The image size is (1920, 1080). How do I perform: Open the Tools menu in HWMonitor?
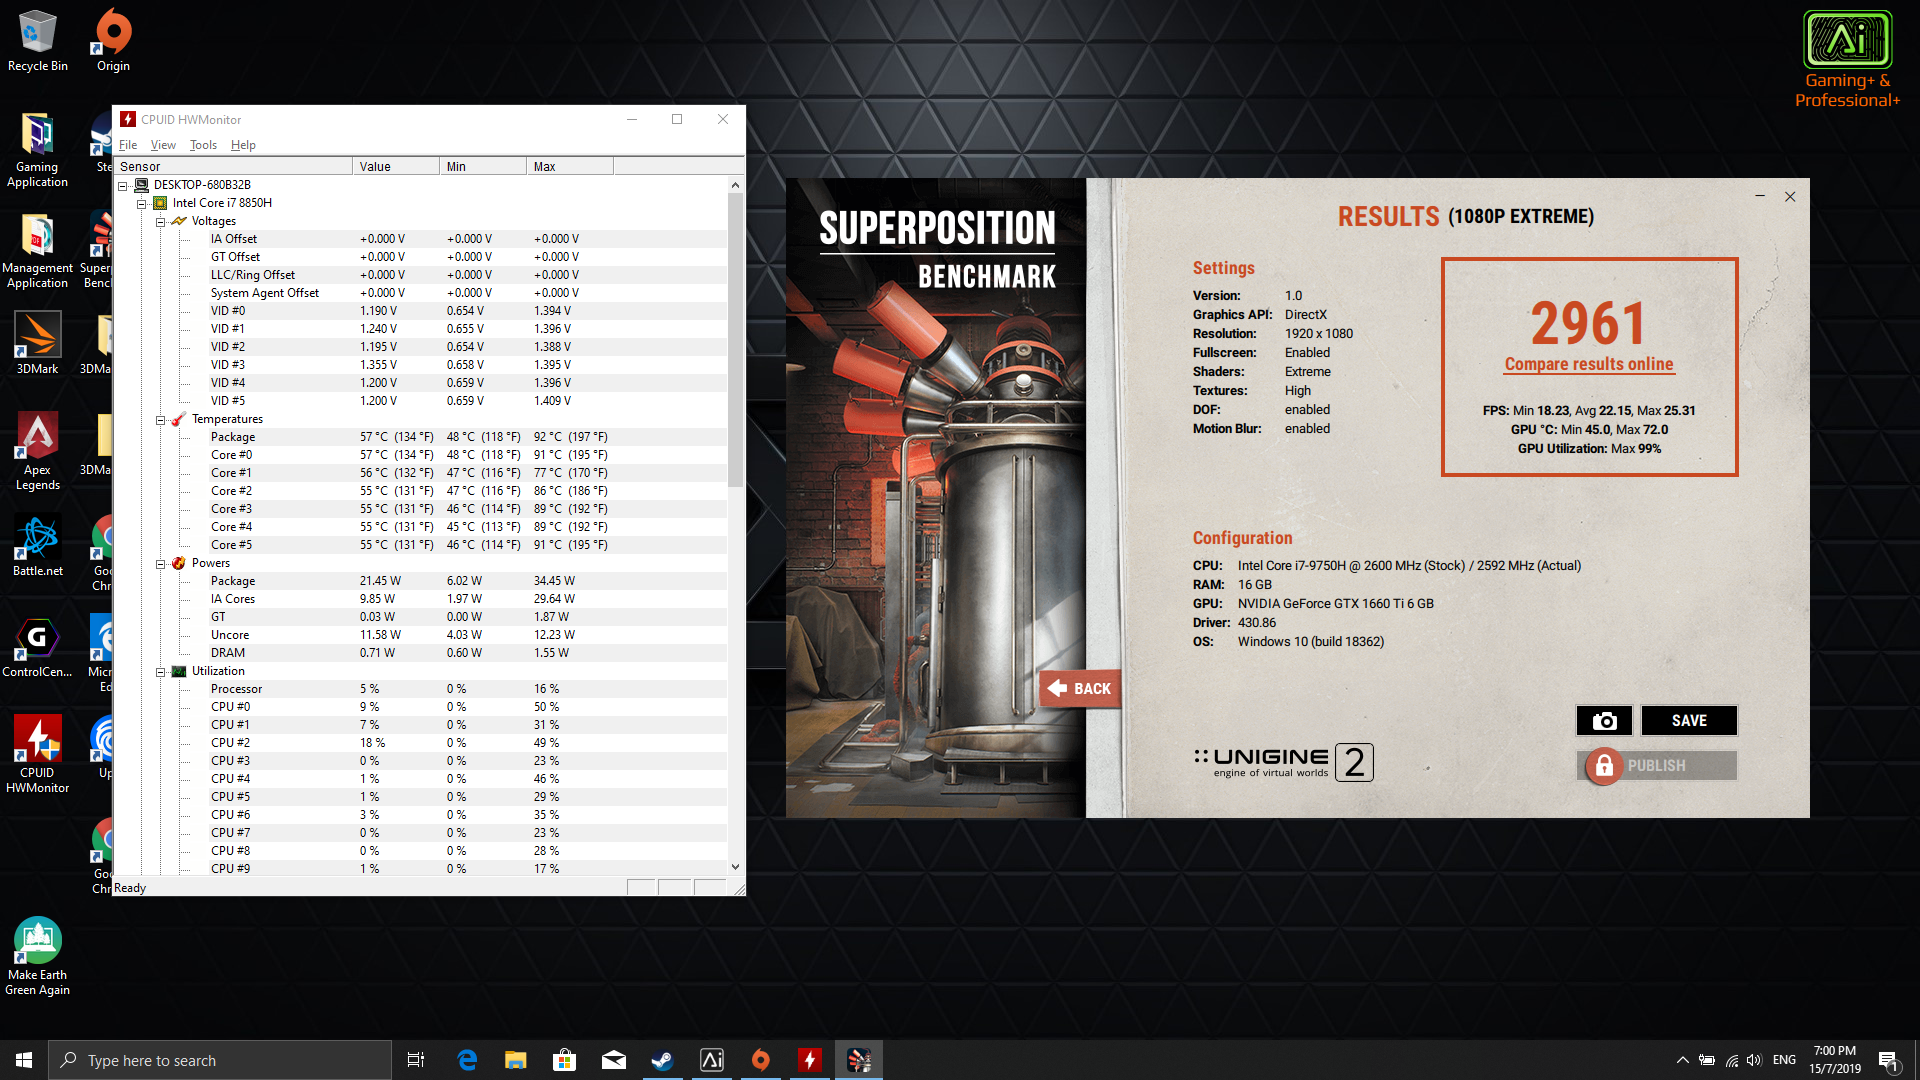point(203,145)
